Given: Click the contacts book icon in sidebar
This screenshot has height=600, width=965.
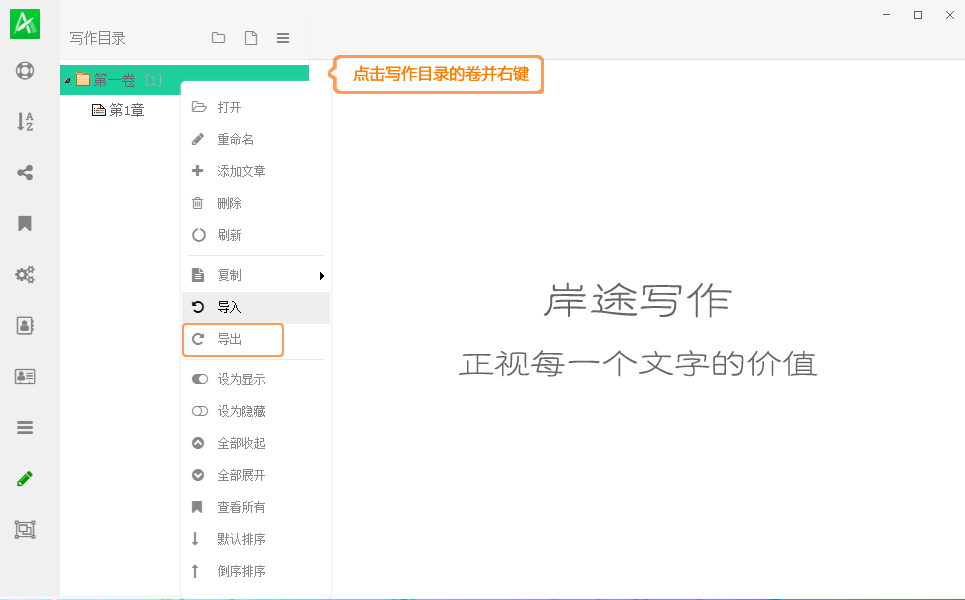Looking at the screenshot, I should (25, 325).
